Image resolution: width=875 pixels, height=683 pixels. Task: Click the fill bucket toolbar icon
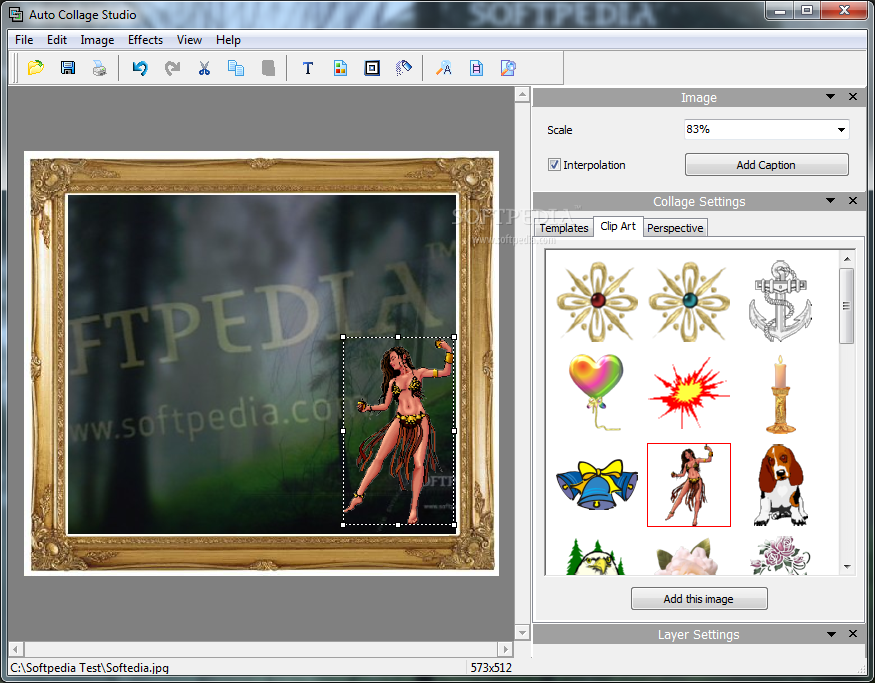coord(403,68)
